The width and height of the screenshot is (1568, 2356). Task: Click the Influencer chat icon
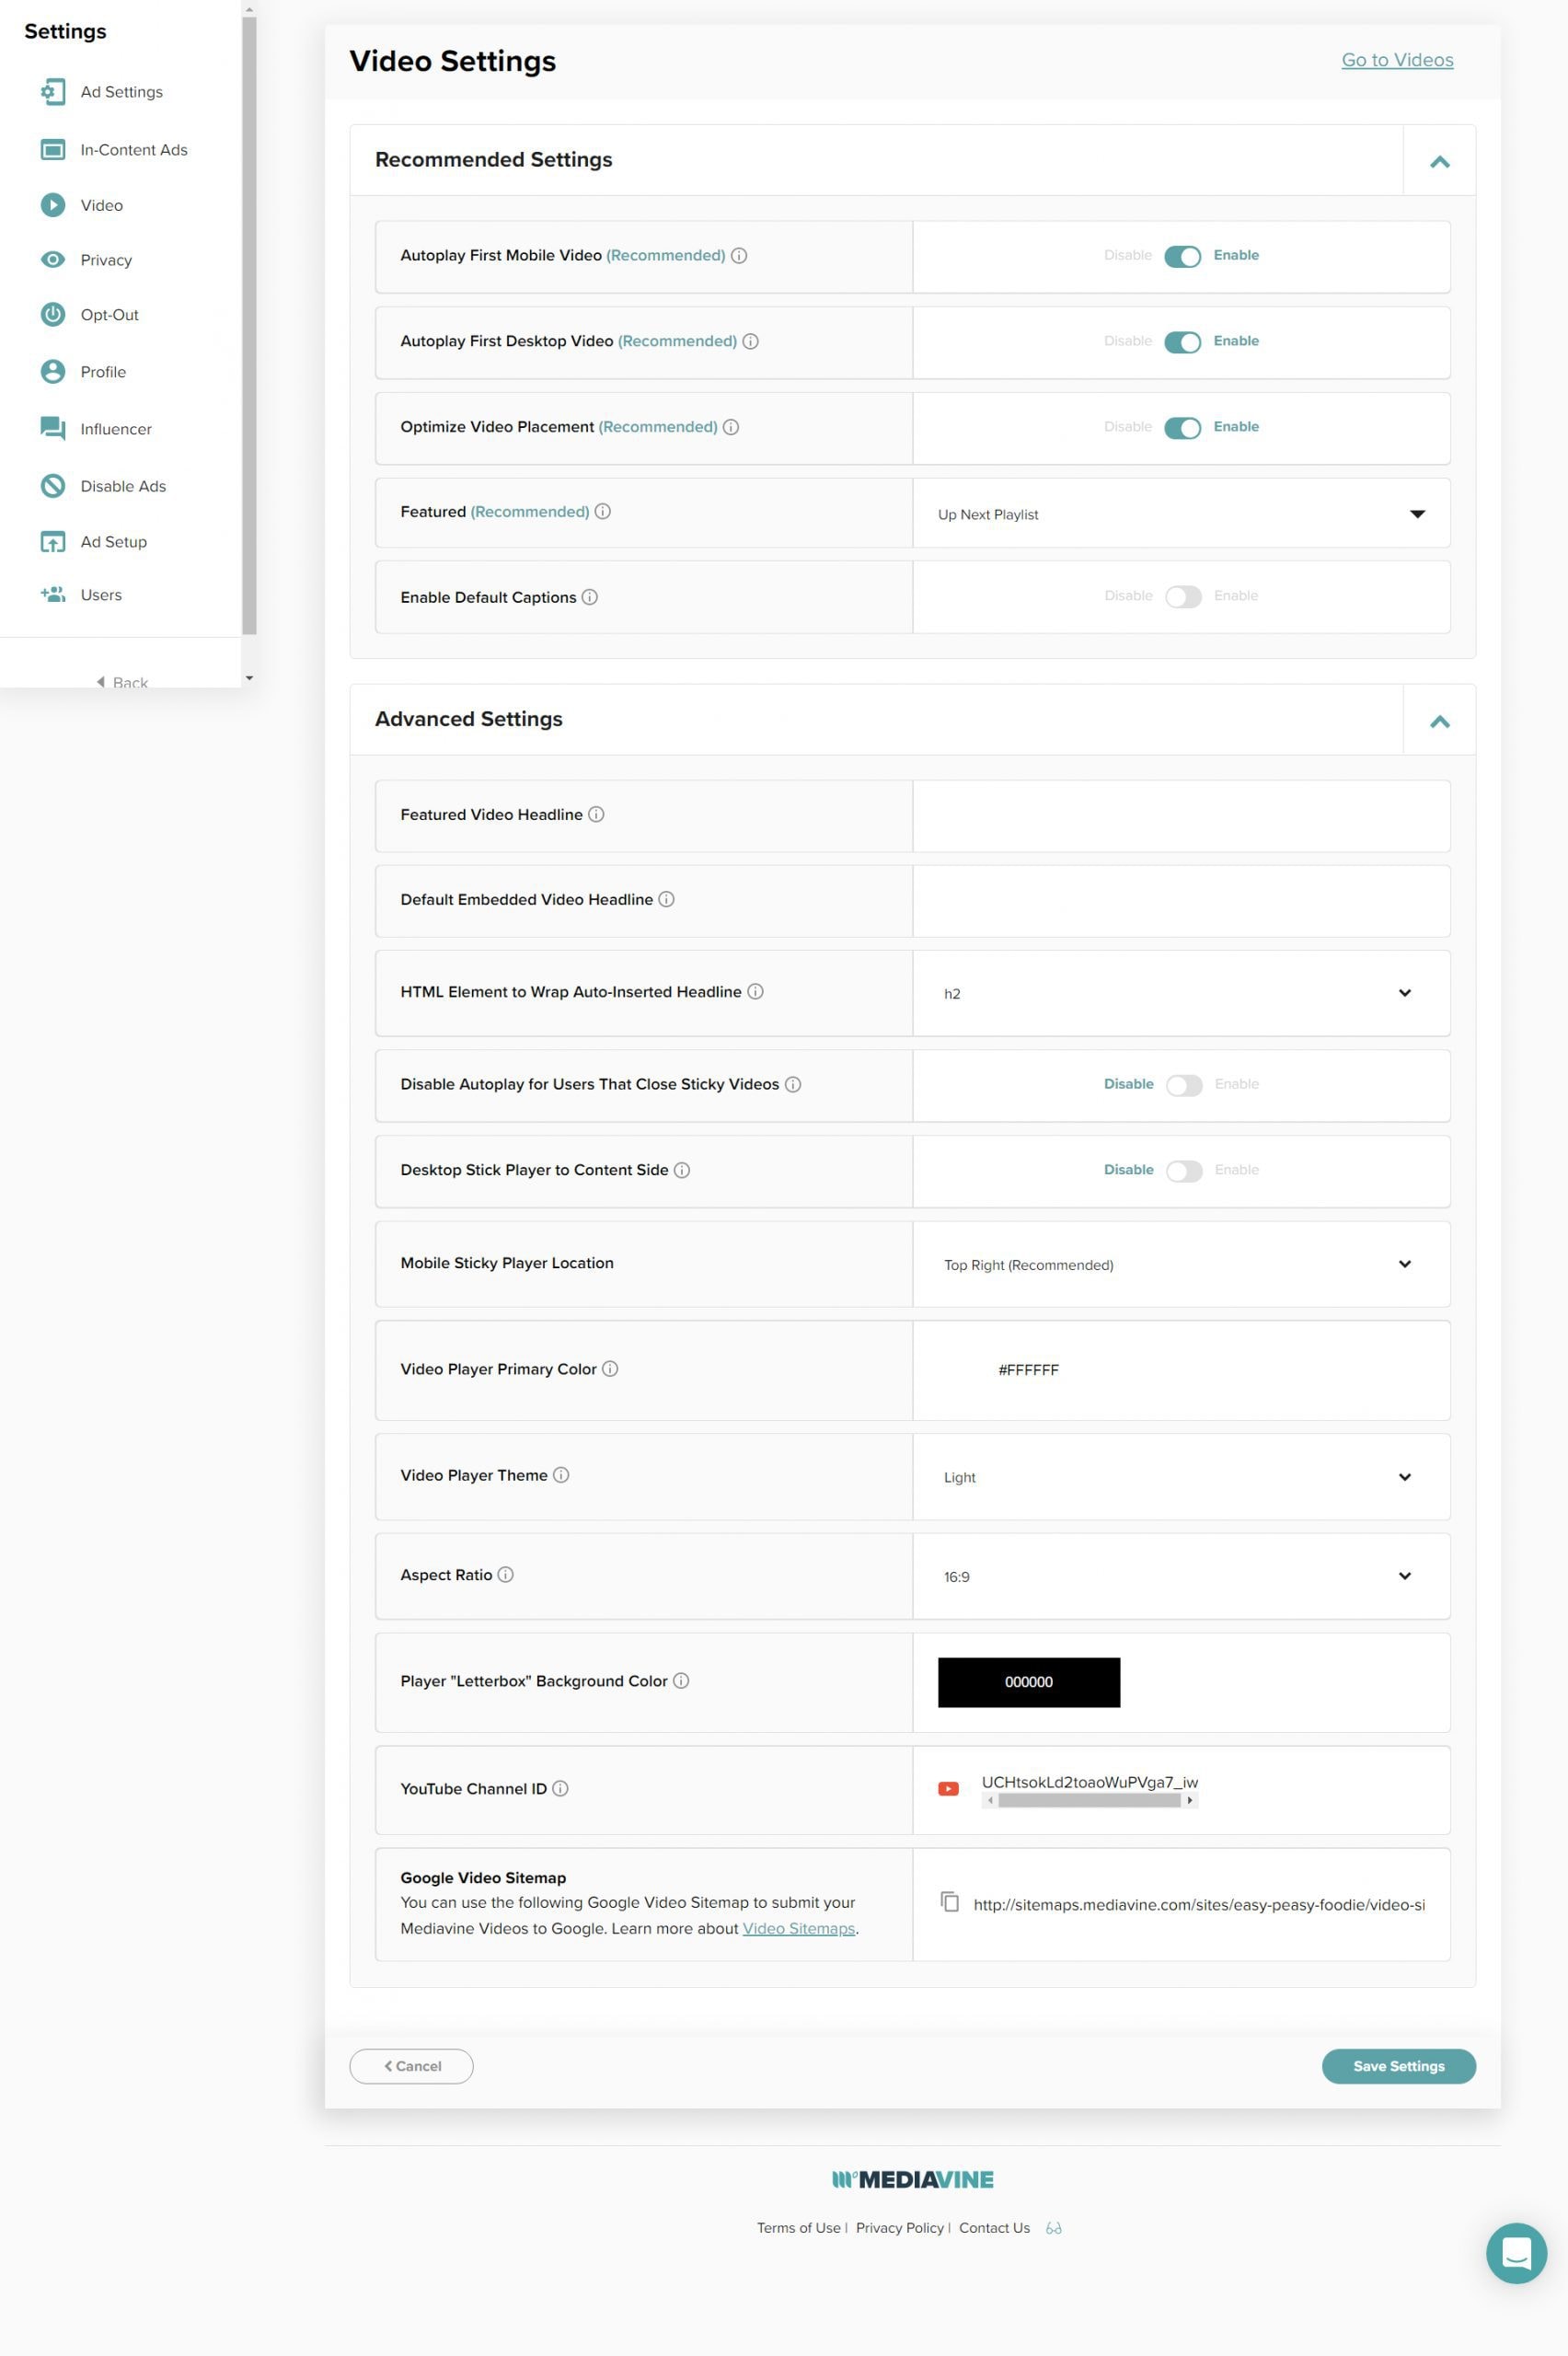pos(52,429)
